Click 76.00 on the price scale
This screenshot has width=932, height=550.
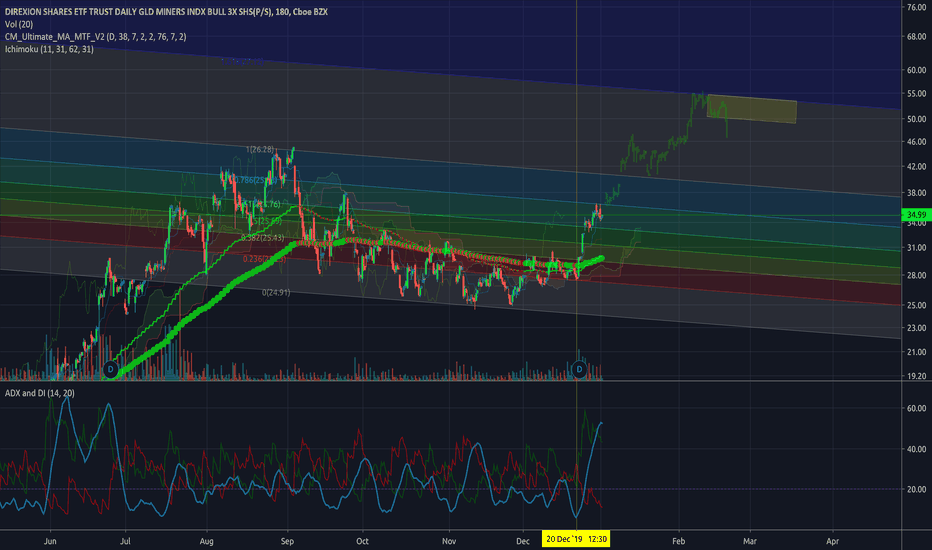917,7
